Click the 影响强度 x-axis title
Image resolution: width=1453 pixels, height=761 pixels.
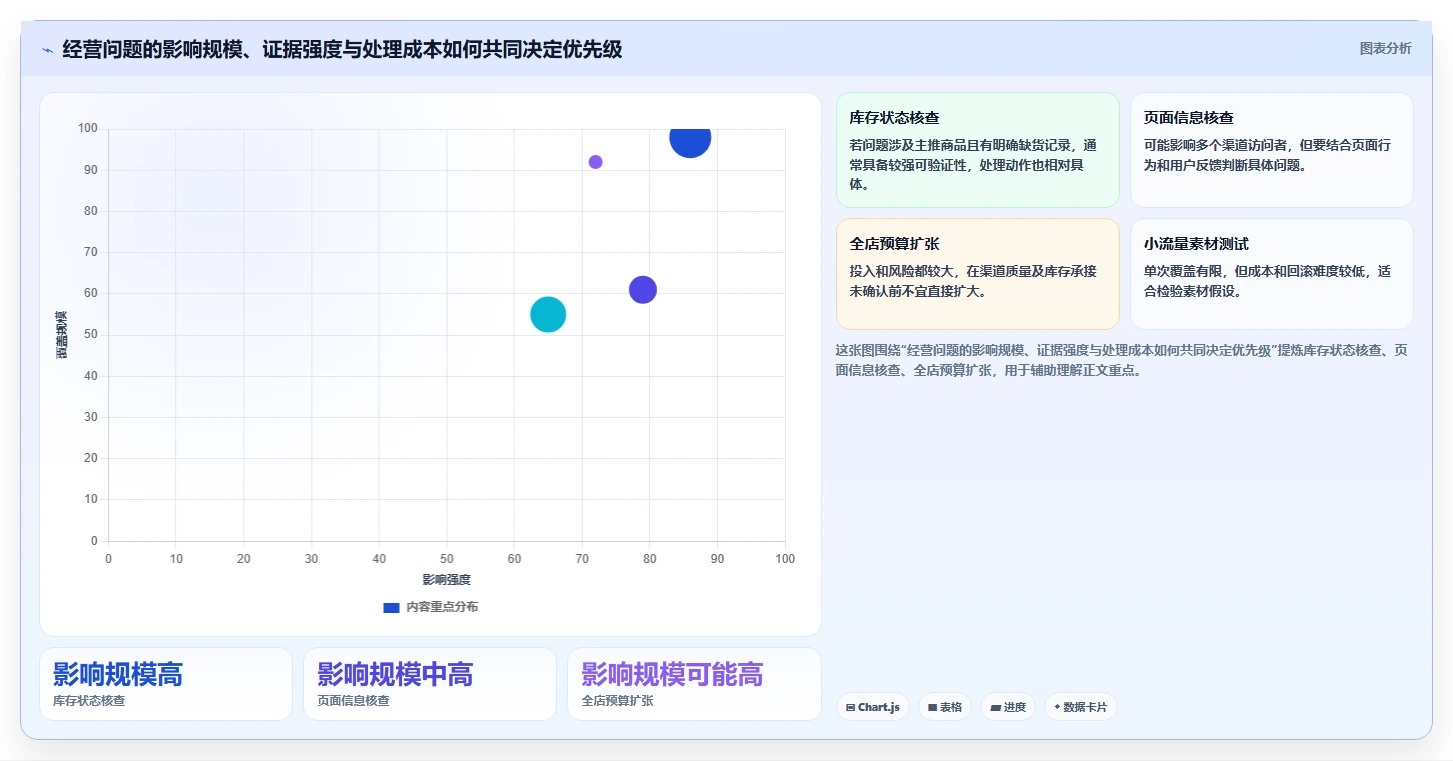click(446, 580)
